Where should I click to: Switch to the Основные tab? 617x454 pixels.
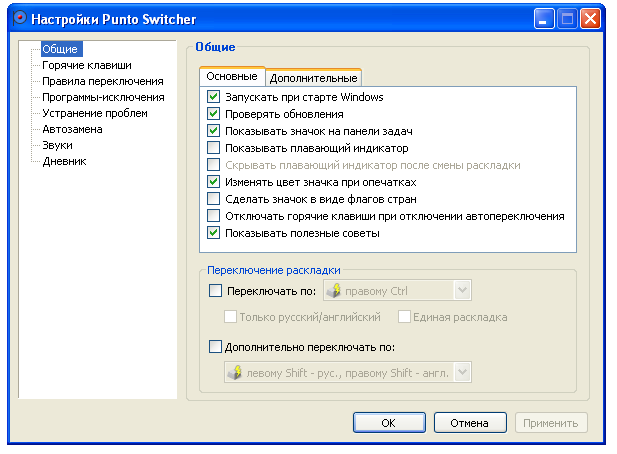[232, 76]
